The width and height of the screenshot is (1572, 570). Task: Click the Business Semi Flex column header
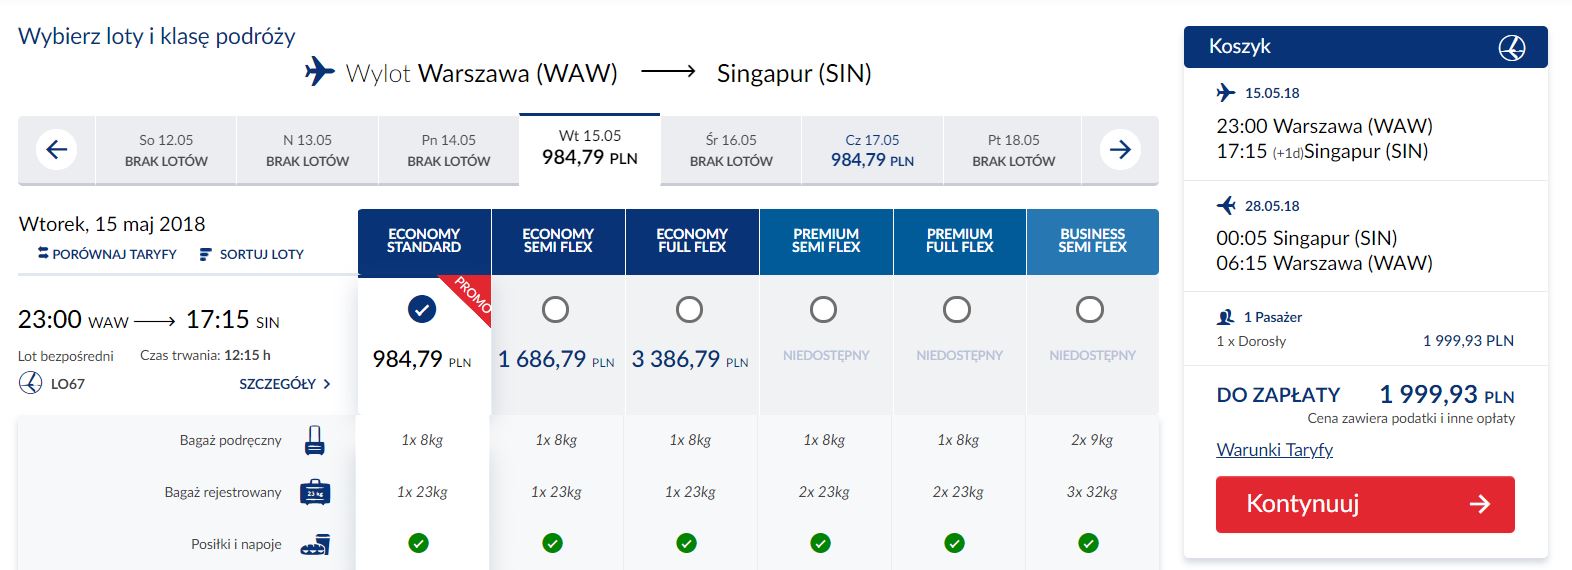click(x=1093, y=241)
